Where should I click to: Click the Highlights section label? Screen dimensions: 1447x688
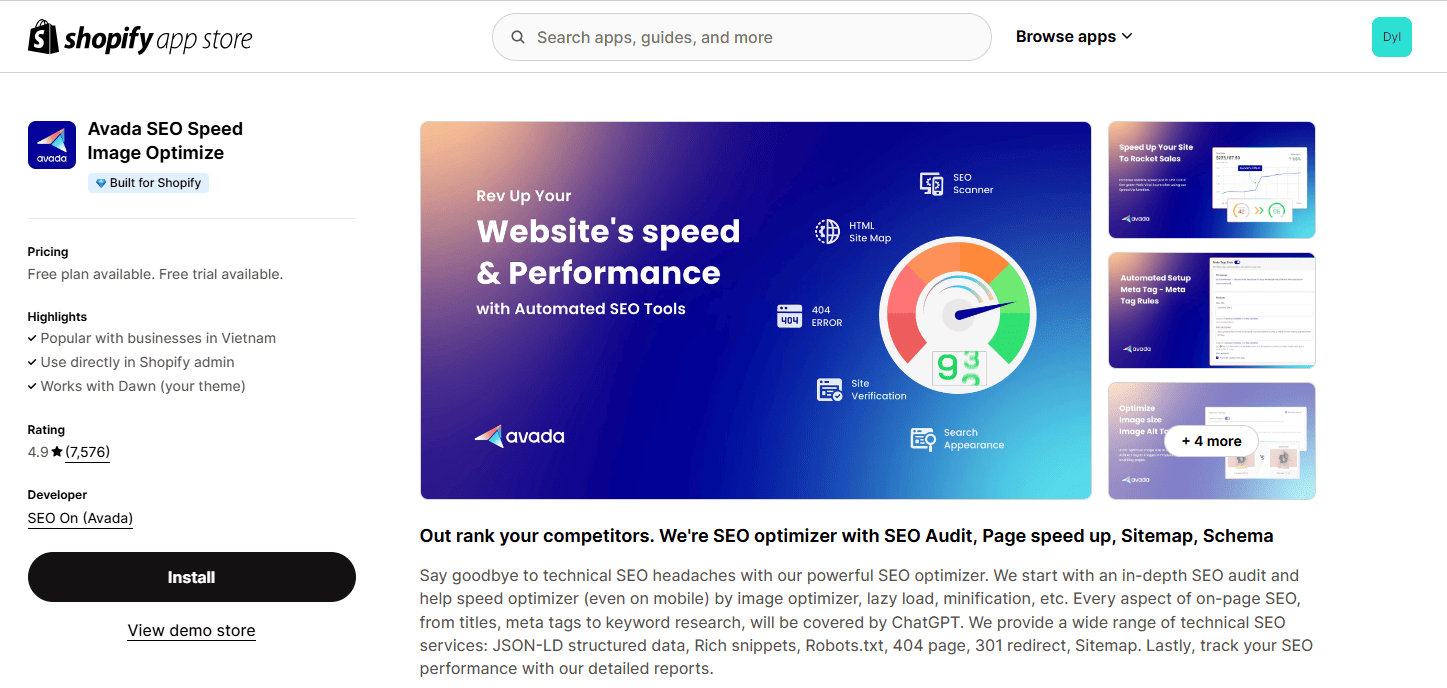pos(57,317)
